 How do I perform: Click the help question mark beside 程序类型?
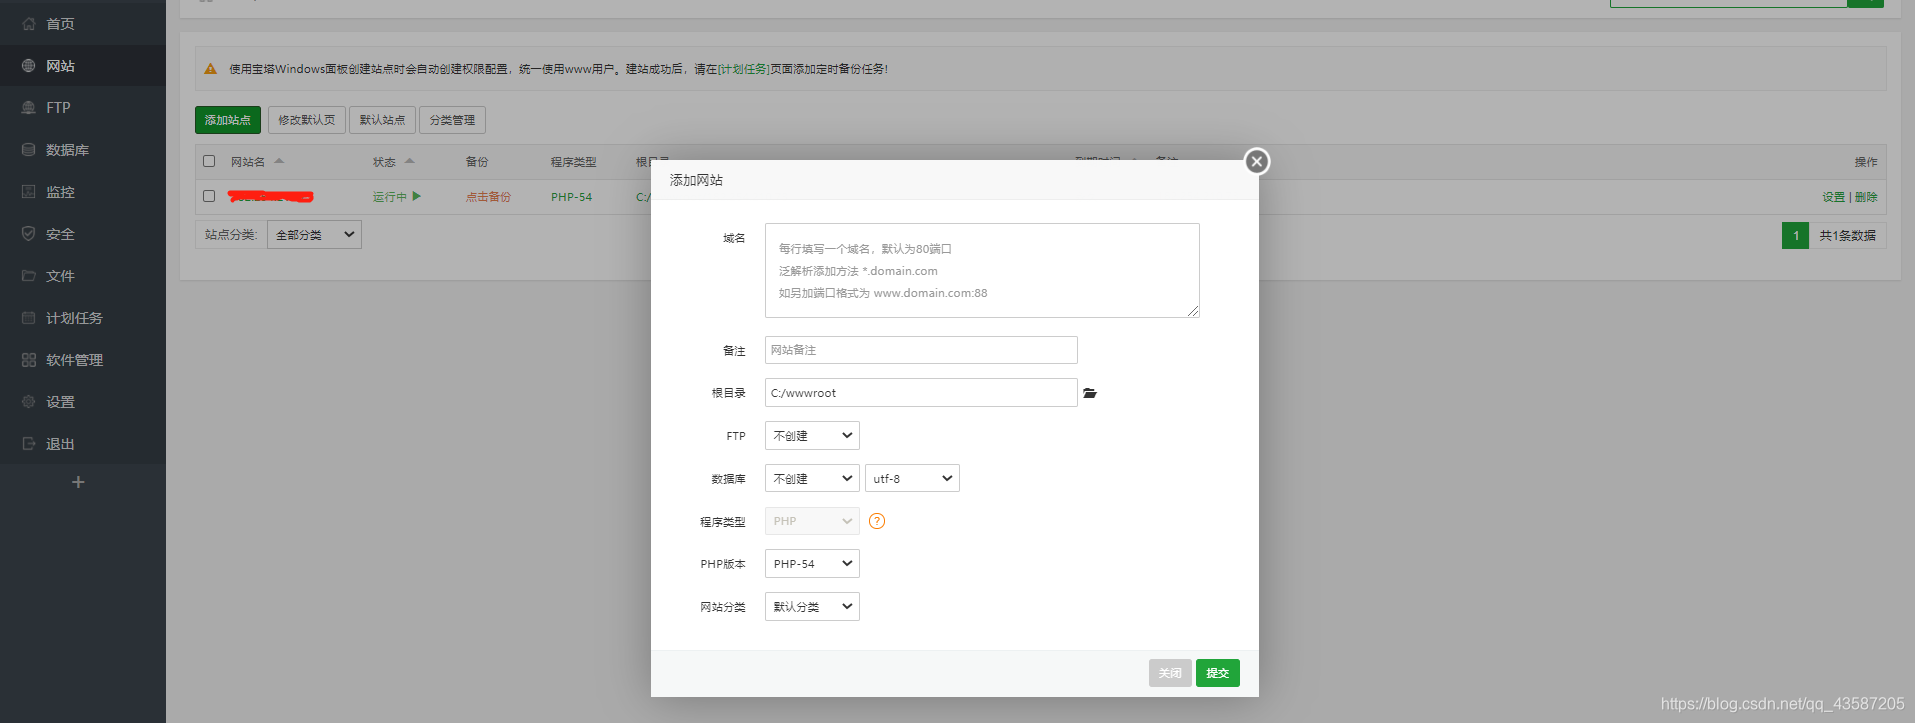point(877,521)
